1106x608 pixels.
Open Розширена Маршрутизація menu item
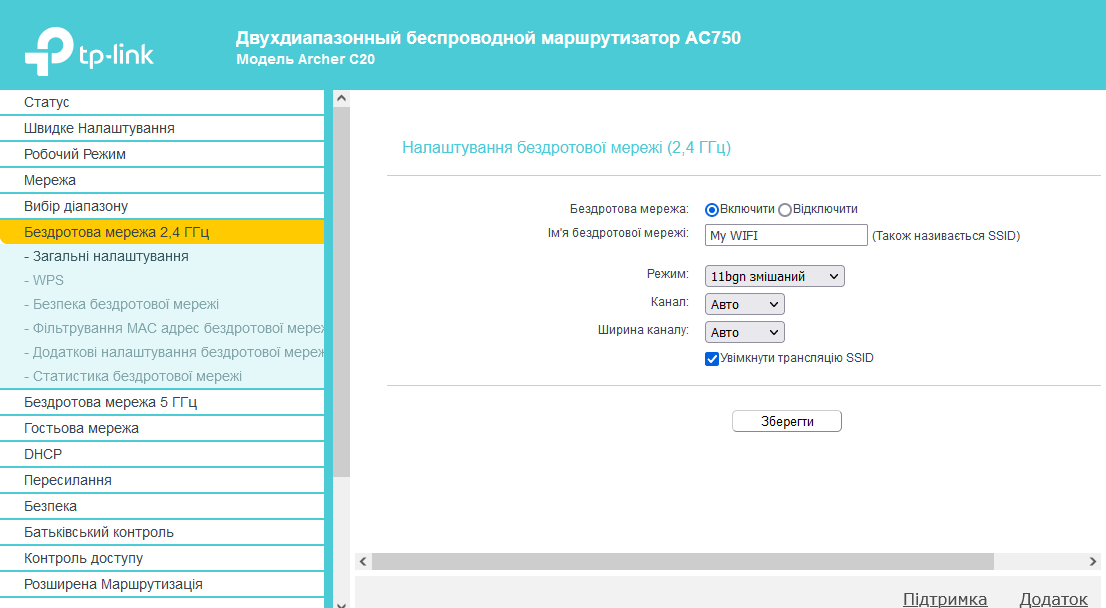(x=162, y=585)
